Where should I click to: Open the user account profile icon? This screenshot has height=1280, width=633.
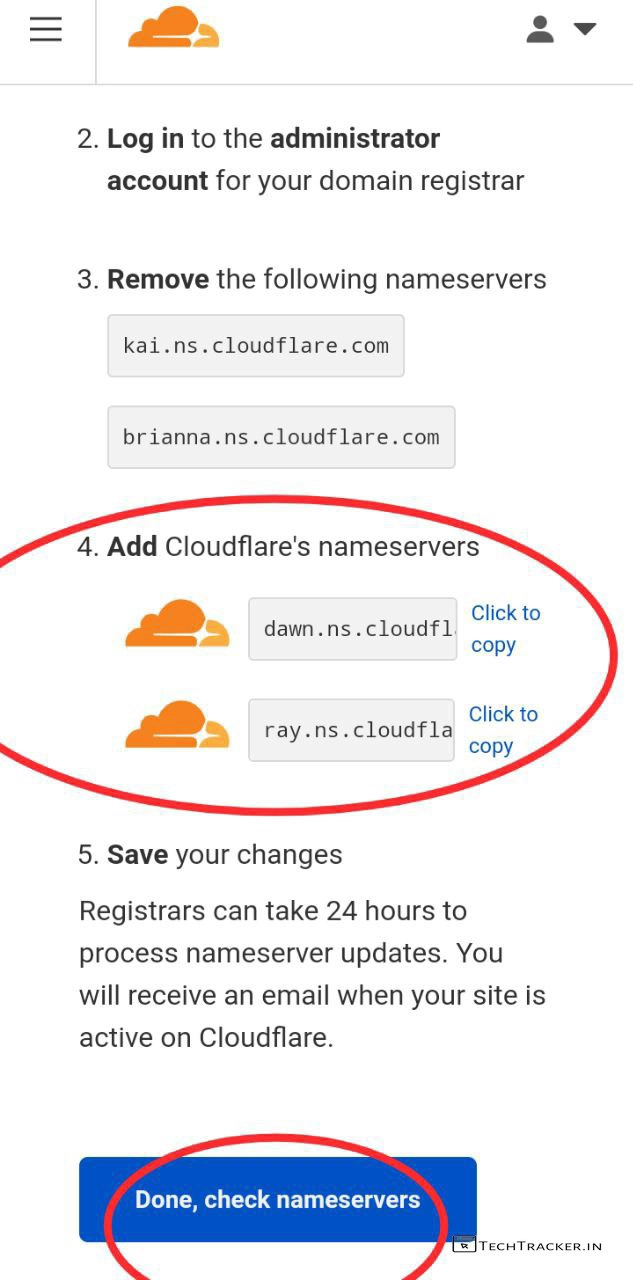540,29
